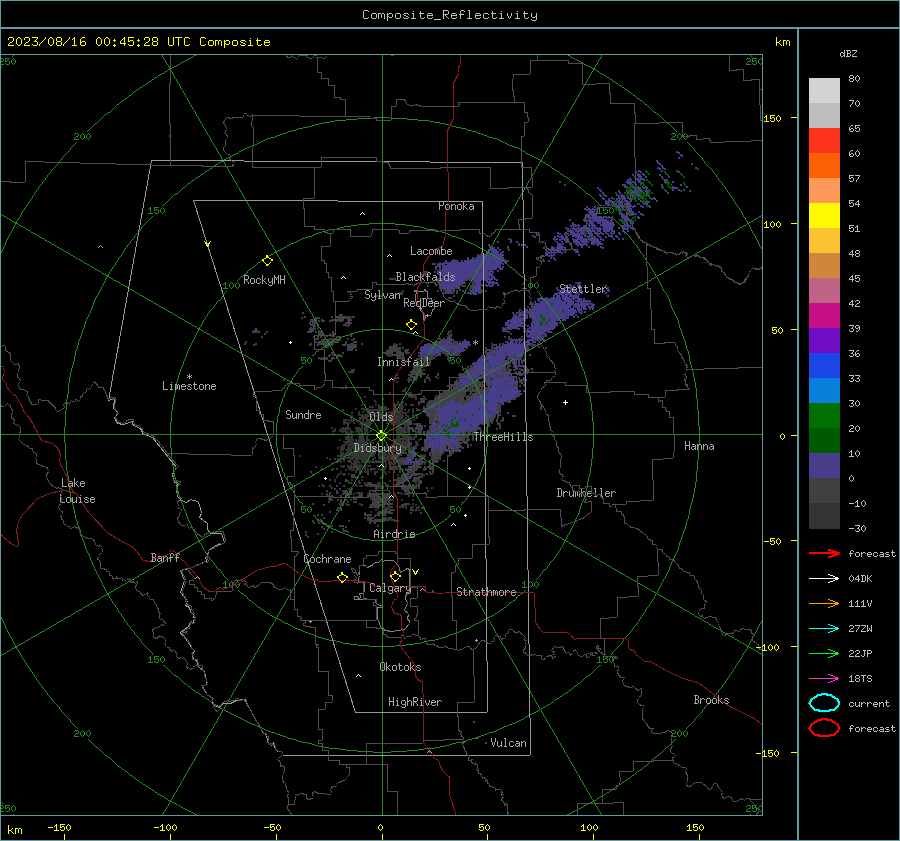This screenshot has height=841, width=900.
Task: Click the magenta 18TS arrow icon
Action: pyautogui.click(x=824, y=679)
